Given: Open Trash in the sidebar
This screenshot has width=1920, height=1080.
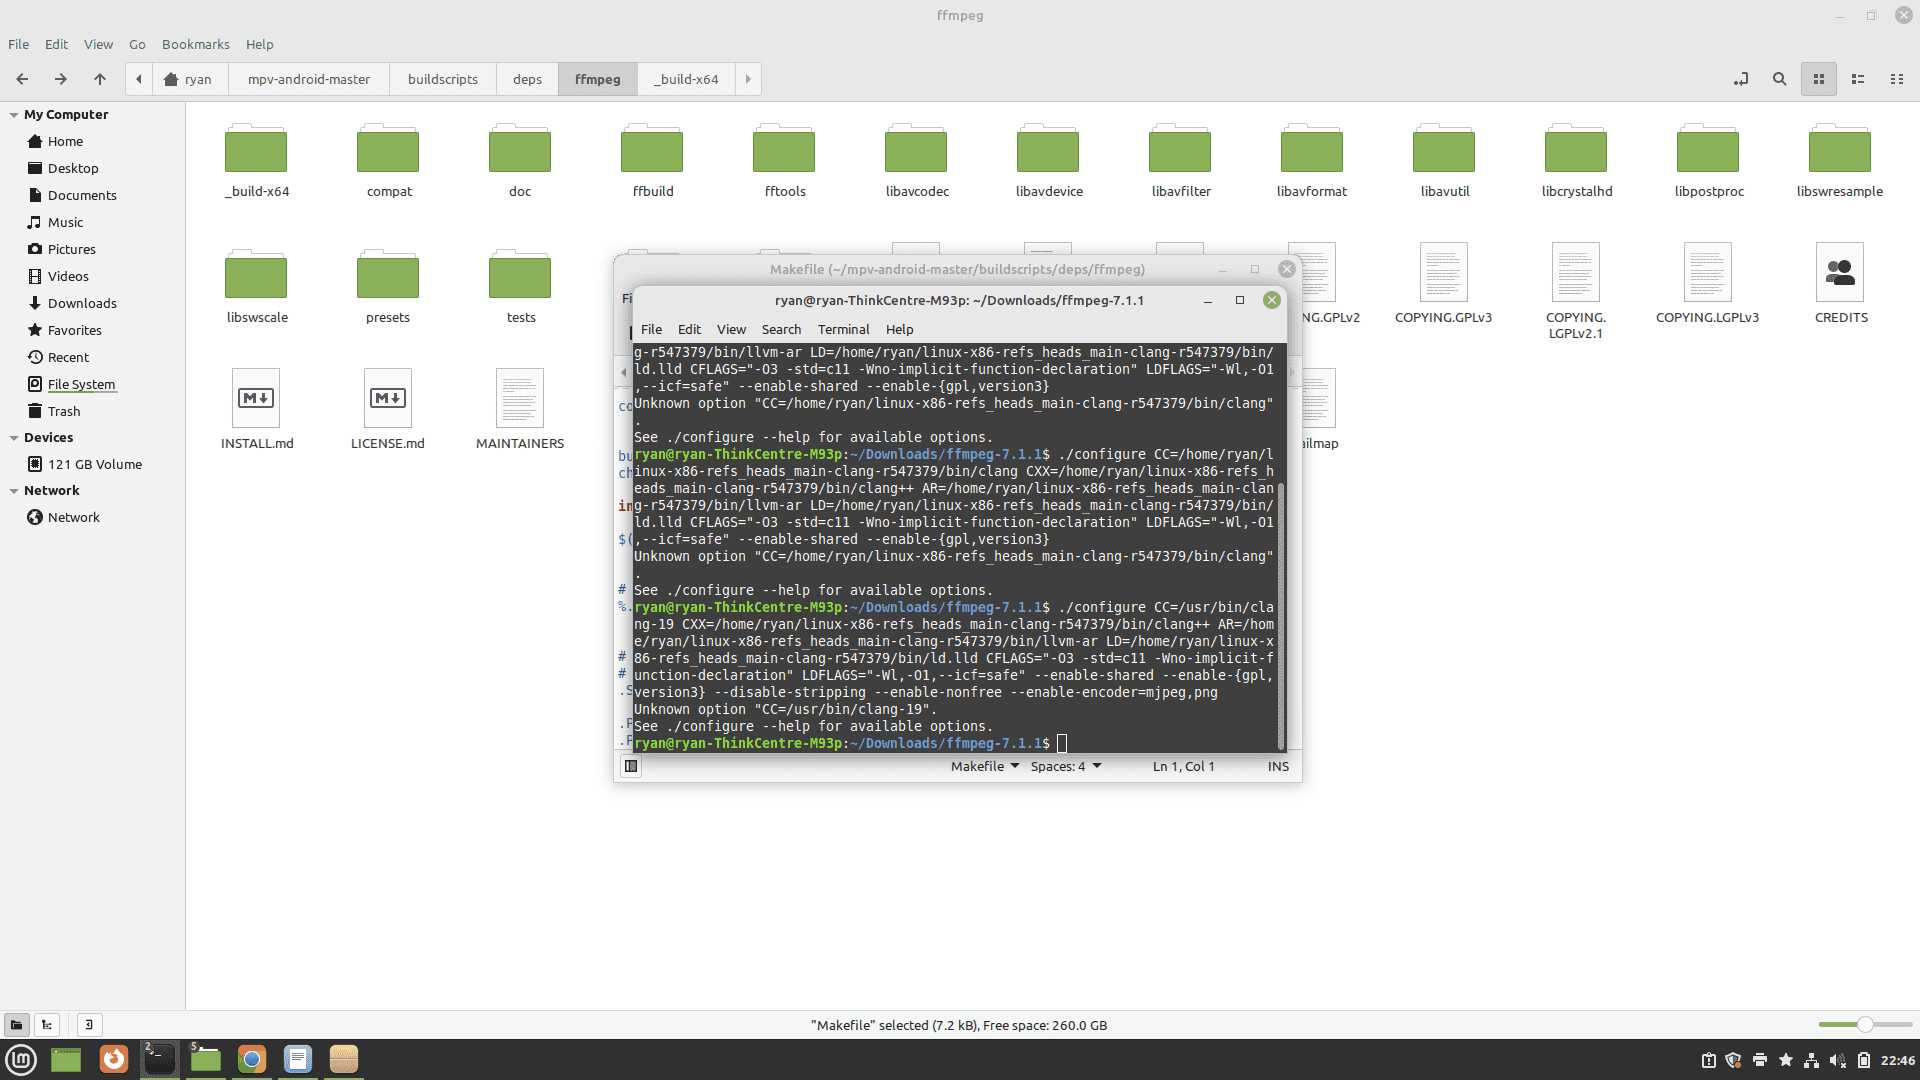Looking at the screenshot, I should click(x=64, y=411).
